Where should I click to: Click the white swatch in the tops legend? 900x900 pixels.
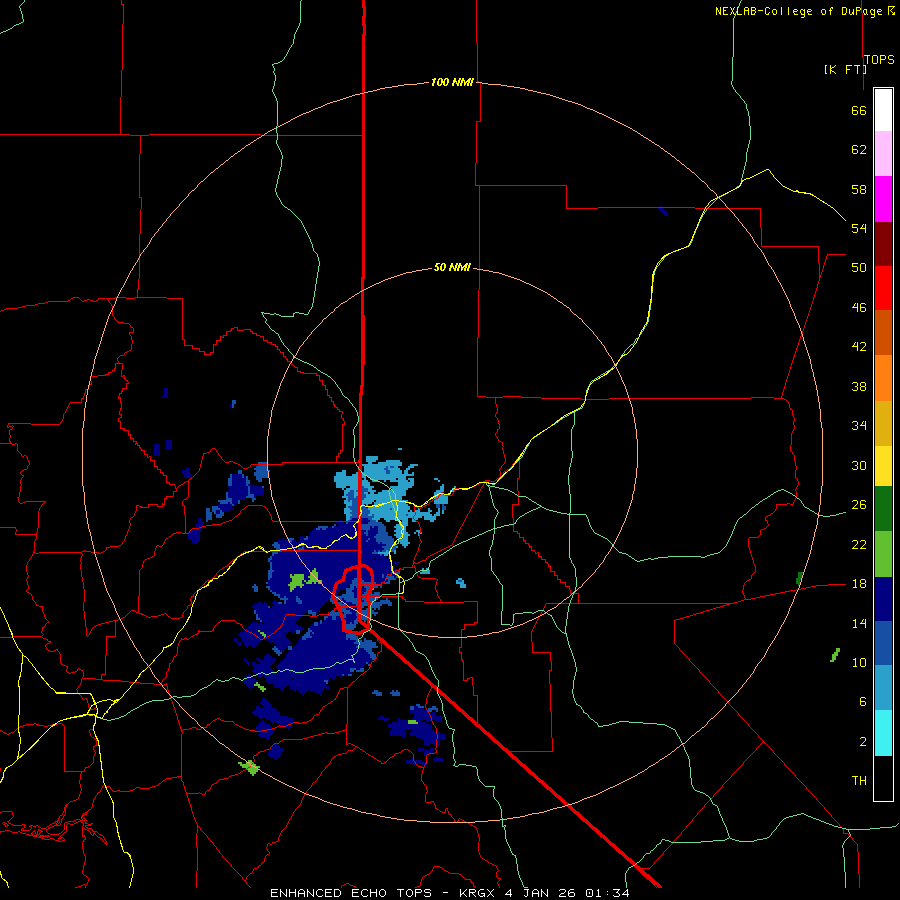883,110
